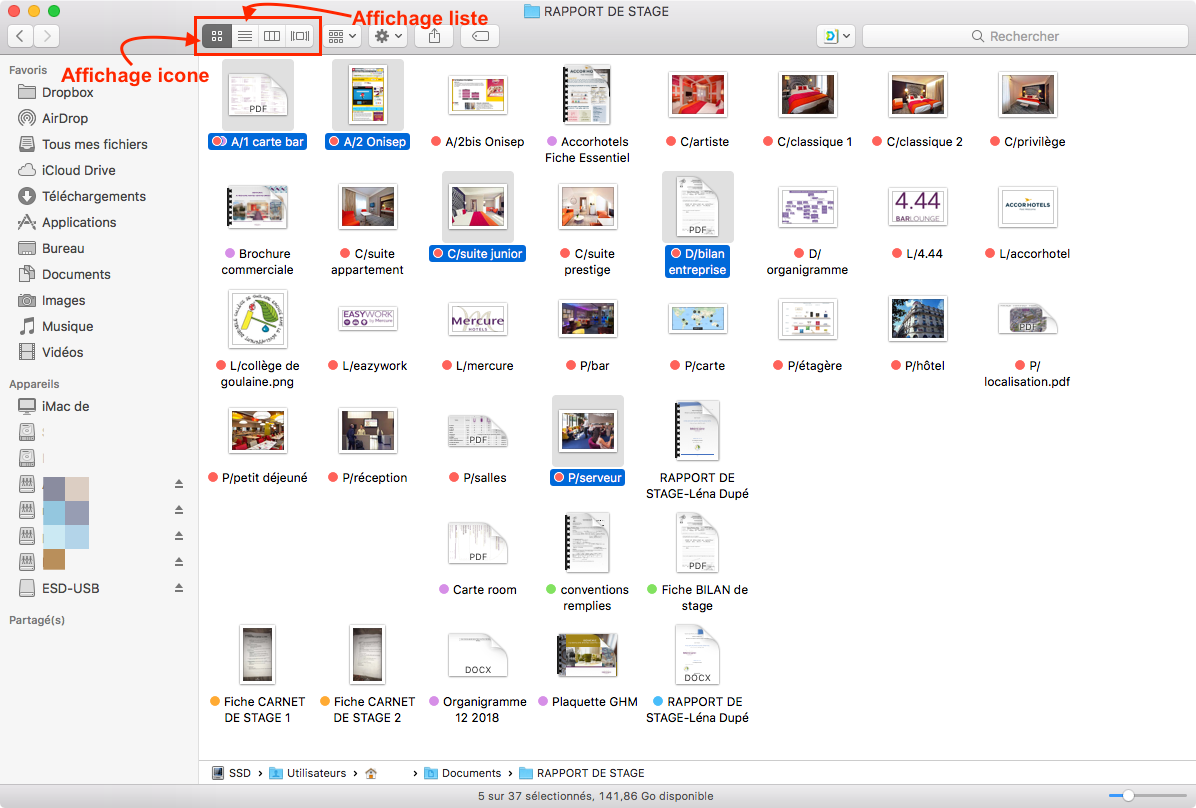Viewport: 1196px width, 808px height.
Task: Eject the ESD-USB drive
Action: [179, 588]
